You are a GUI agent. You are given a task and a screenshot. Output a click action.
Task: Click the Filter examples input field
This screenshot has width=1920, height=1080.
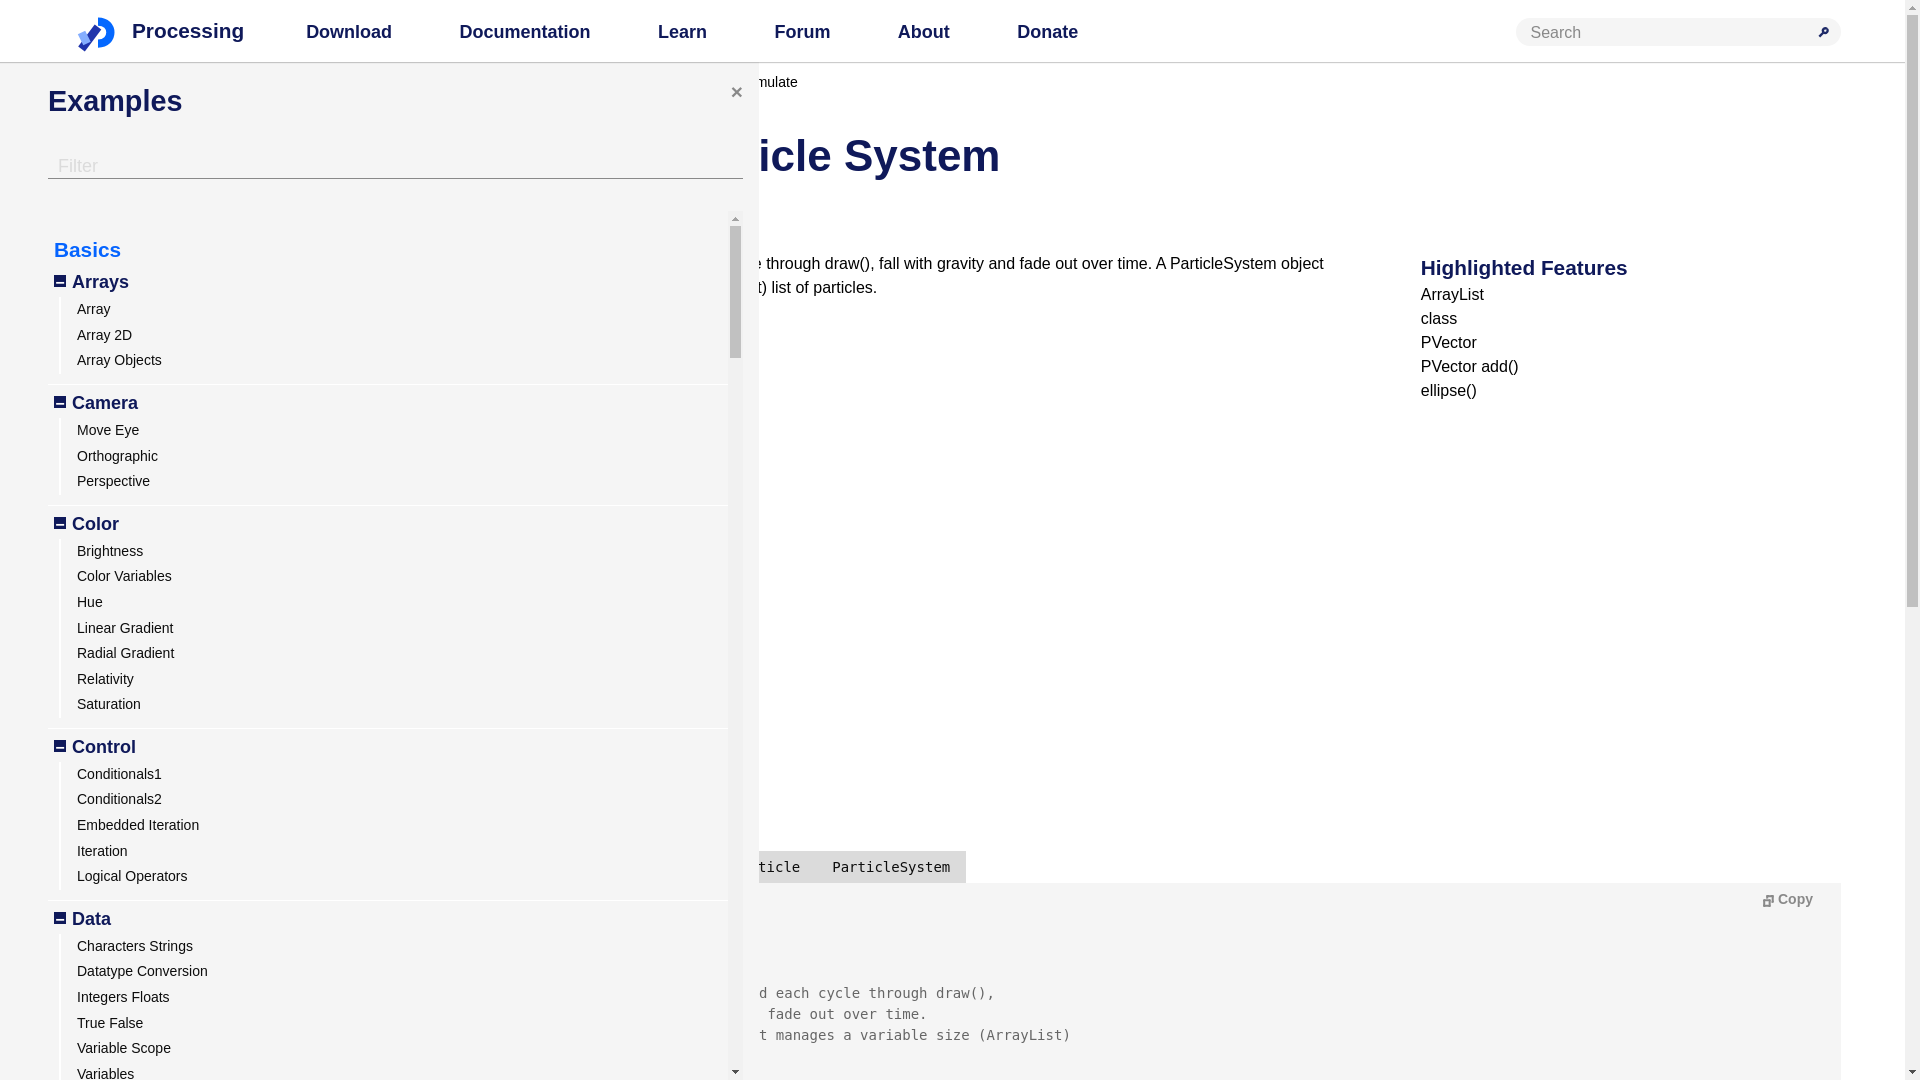tap(395, 166)
